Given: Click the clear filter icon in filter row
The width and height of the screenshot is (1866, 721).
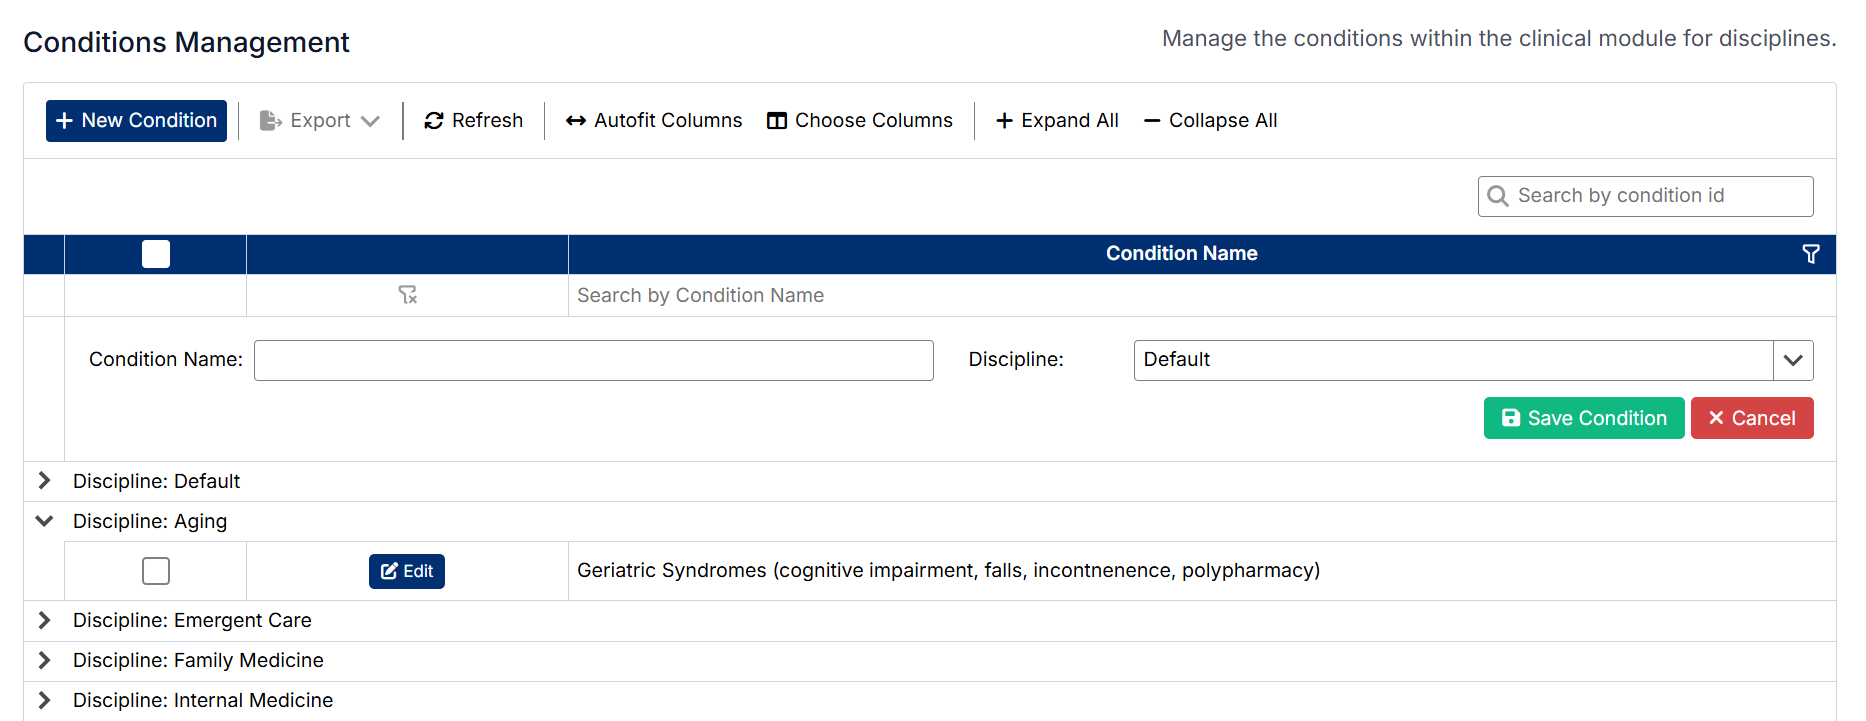Looking at the screenshot, I should point(407,295).
